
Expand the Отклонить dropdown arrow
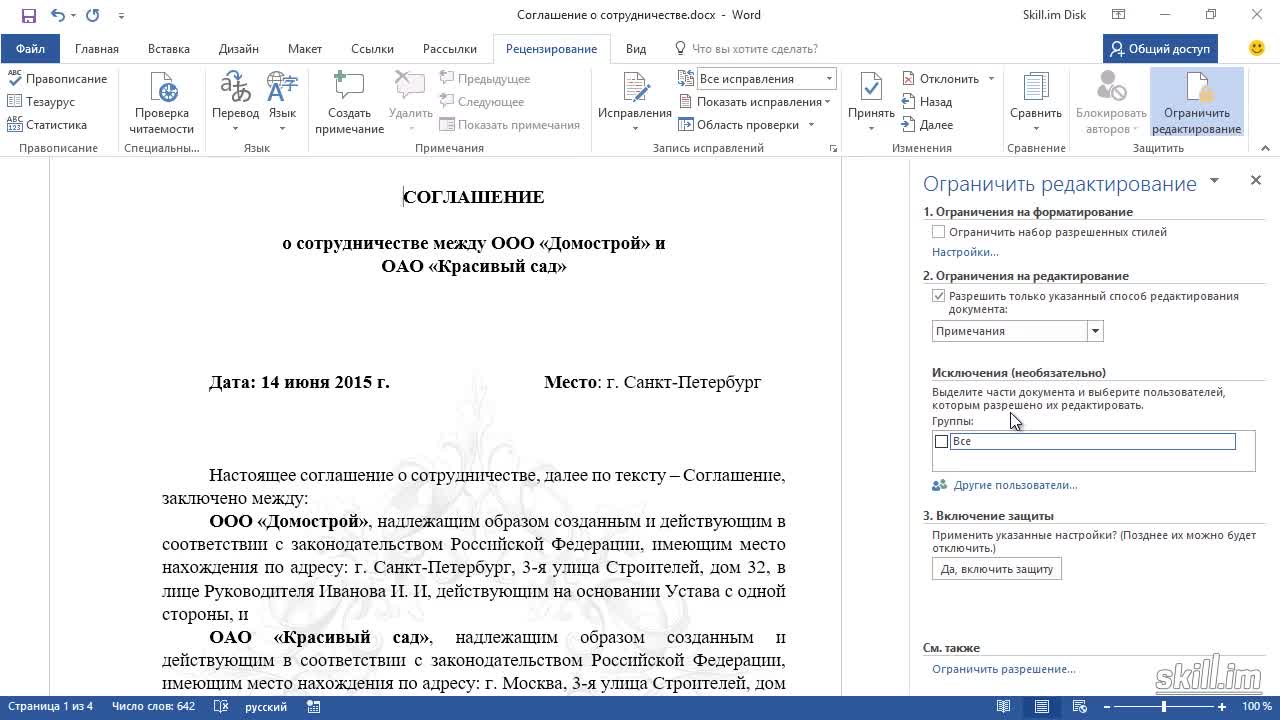(x=991, y=78)
